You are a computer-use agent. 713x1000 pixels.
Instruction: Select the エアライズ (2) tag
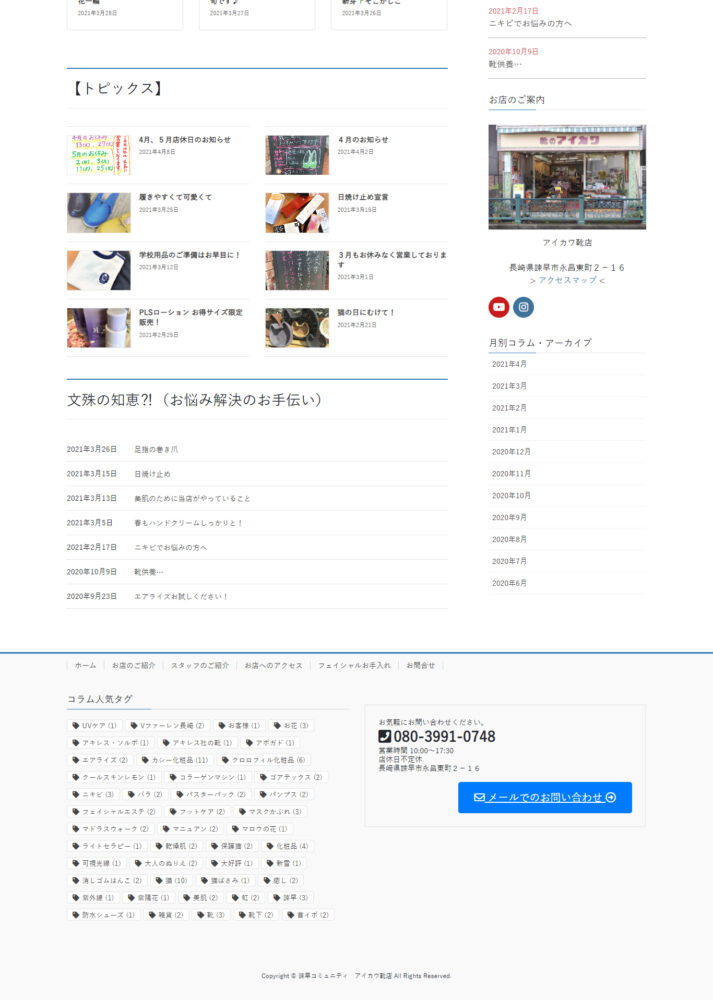coord(100,760)
